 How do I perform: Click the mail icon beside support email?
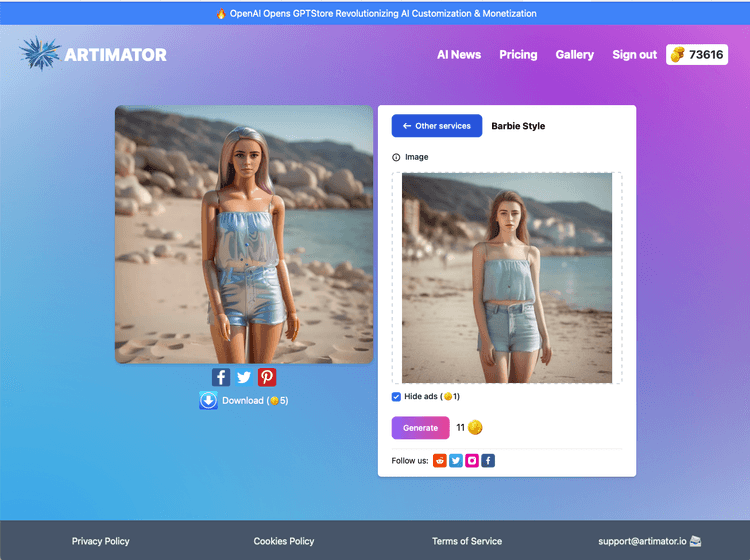click(x=695, y=541)
